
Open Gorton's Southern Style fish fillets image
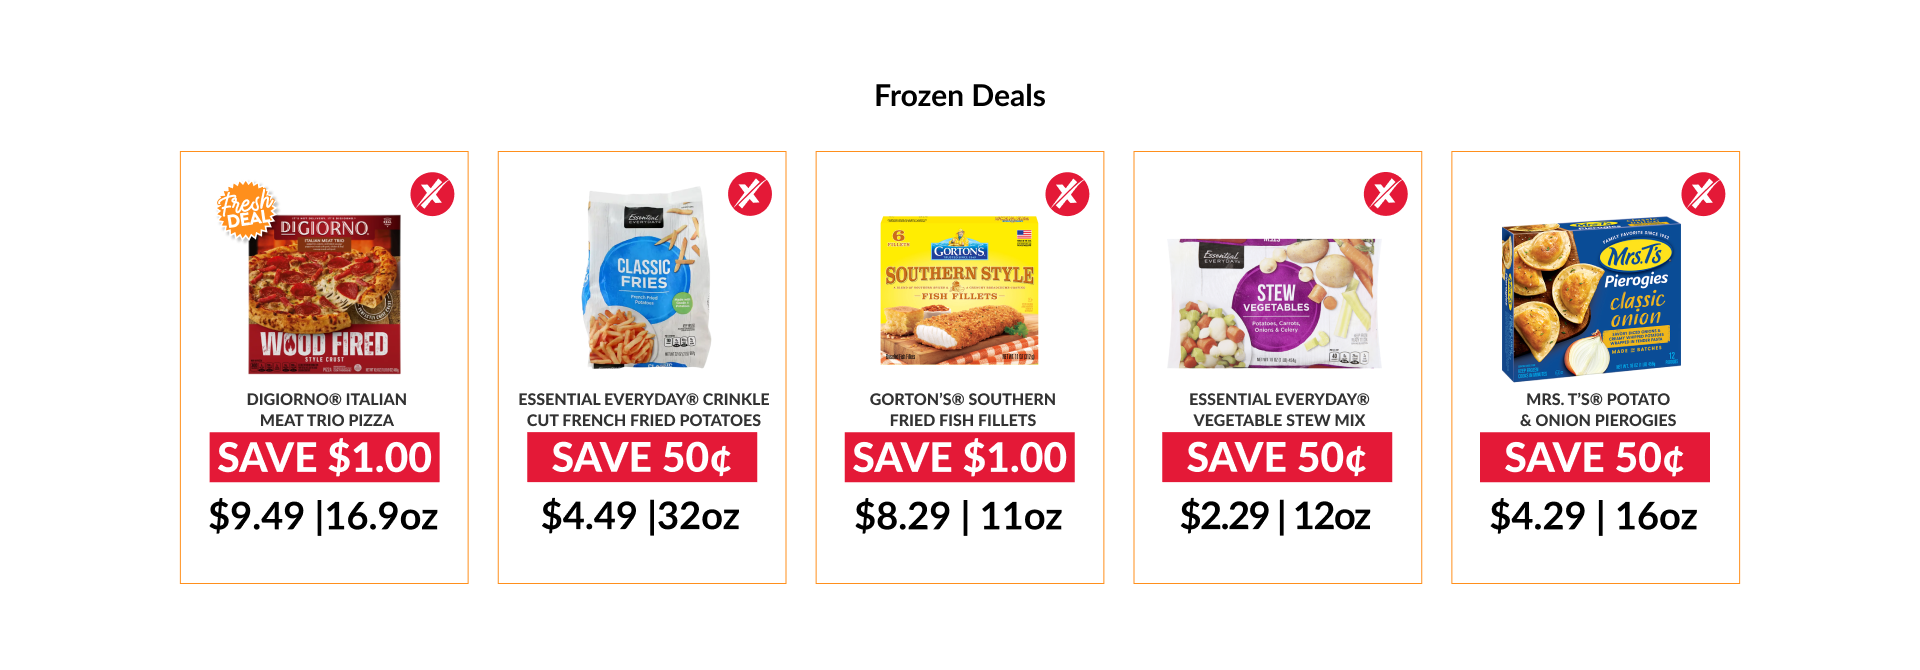(x=959, y=290)
